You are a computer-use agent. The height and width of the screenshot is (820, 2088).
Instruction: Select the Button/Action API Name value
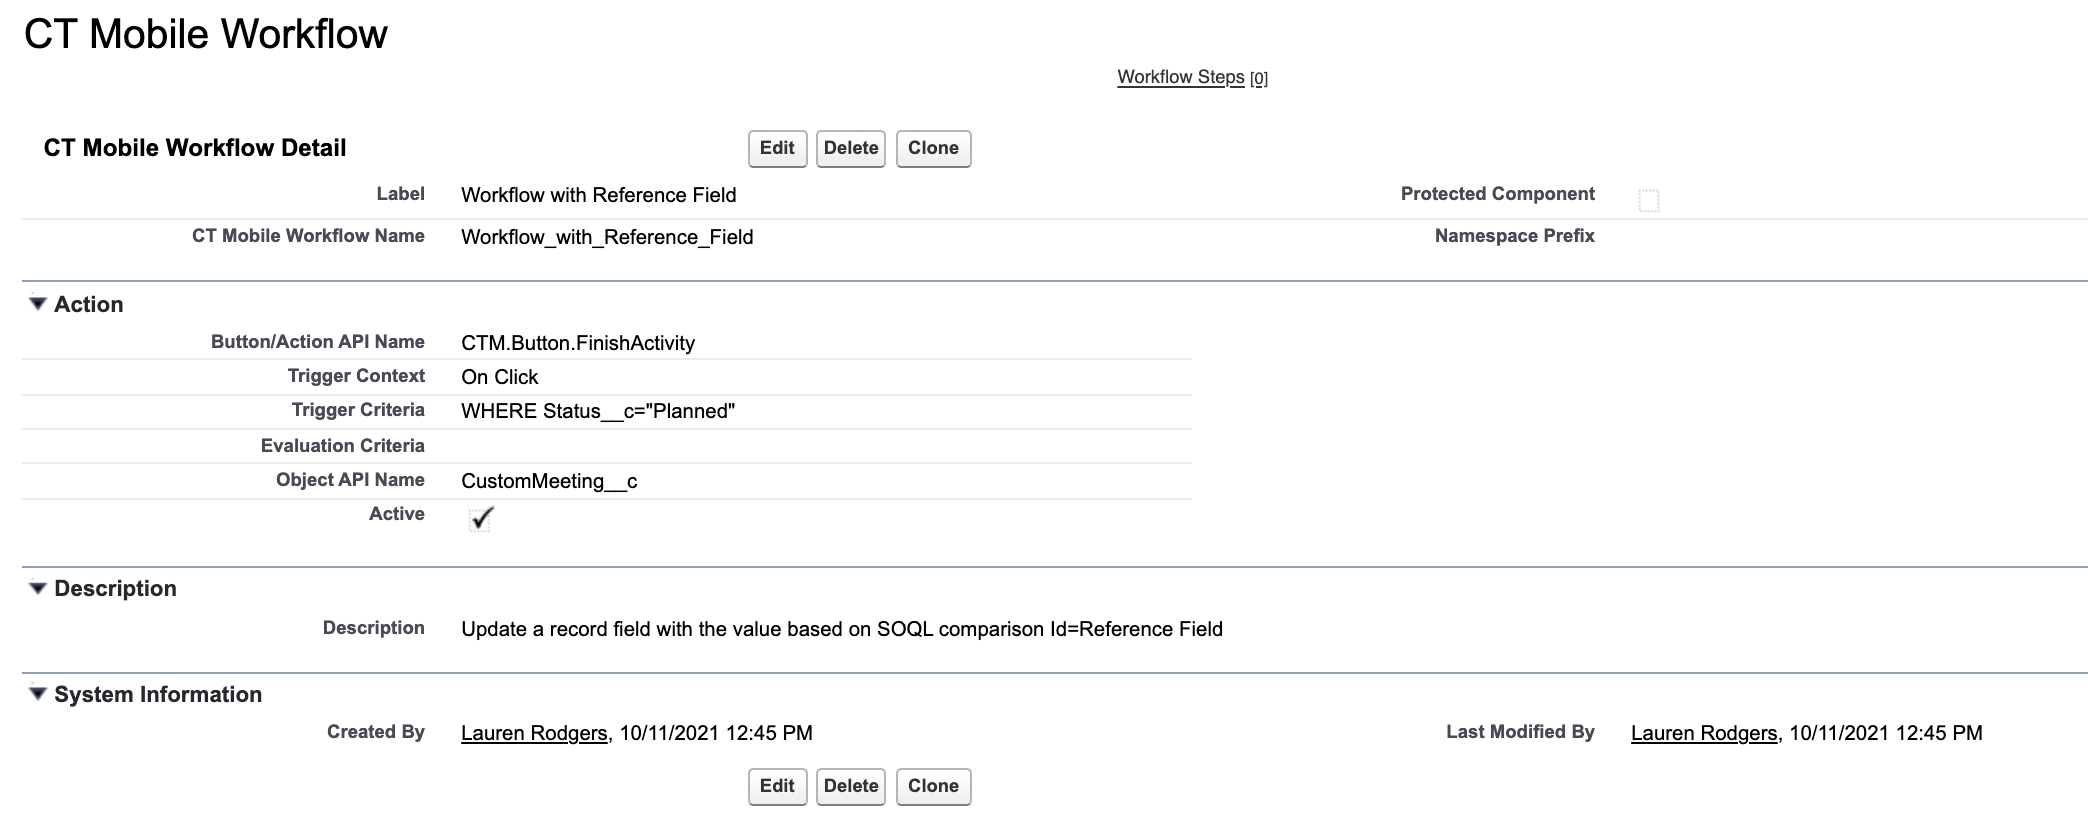click(577, 343)
